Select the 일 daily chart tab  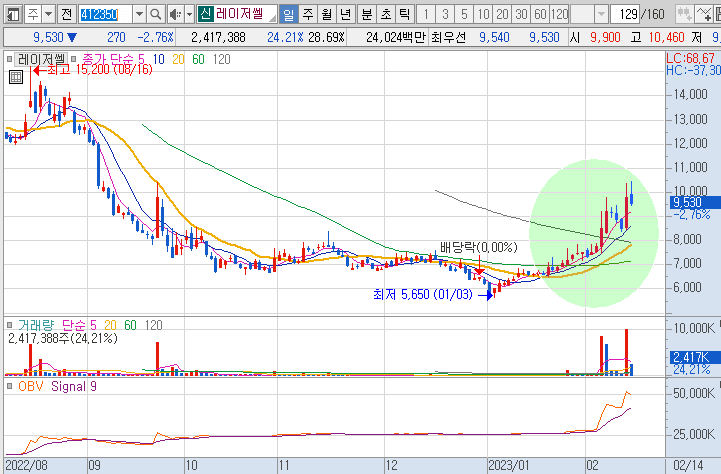click(288, 15)
